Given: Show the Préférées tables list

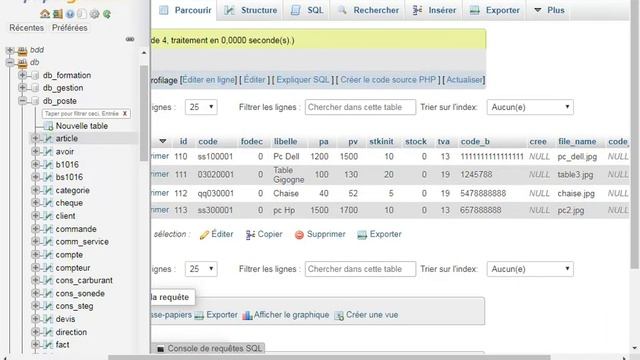Looking at the screenshot, I should coord(70,28).
